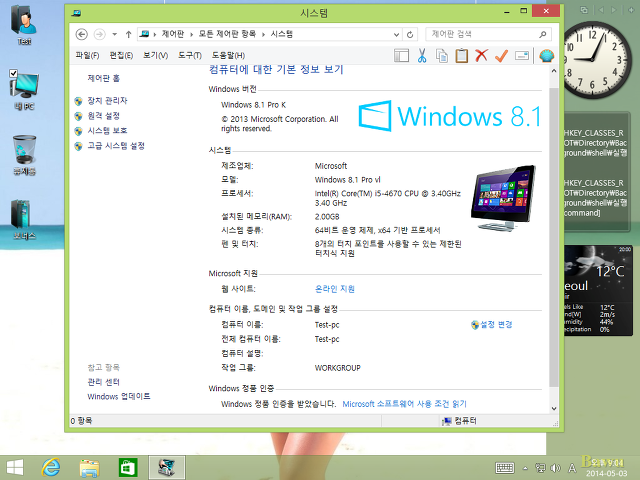This screenshot has width=640, height=480.
Task: Open the touch keyboard tray icon
Action: pyautogui.click(x=505, y=468)
